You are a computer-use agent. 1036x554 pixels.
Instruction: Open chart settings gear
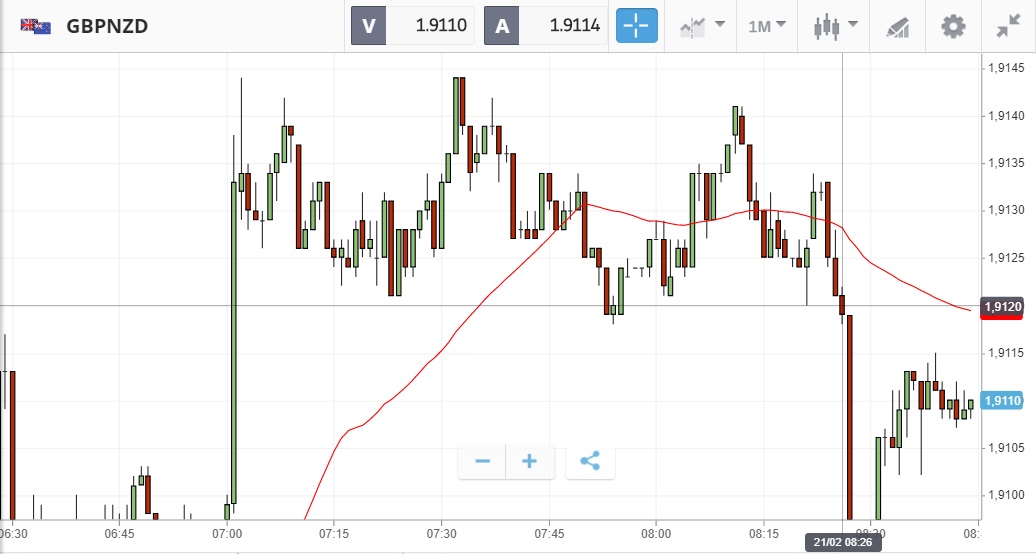click(x=953, y=26)
